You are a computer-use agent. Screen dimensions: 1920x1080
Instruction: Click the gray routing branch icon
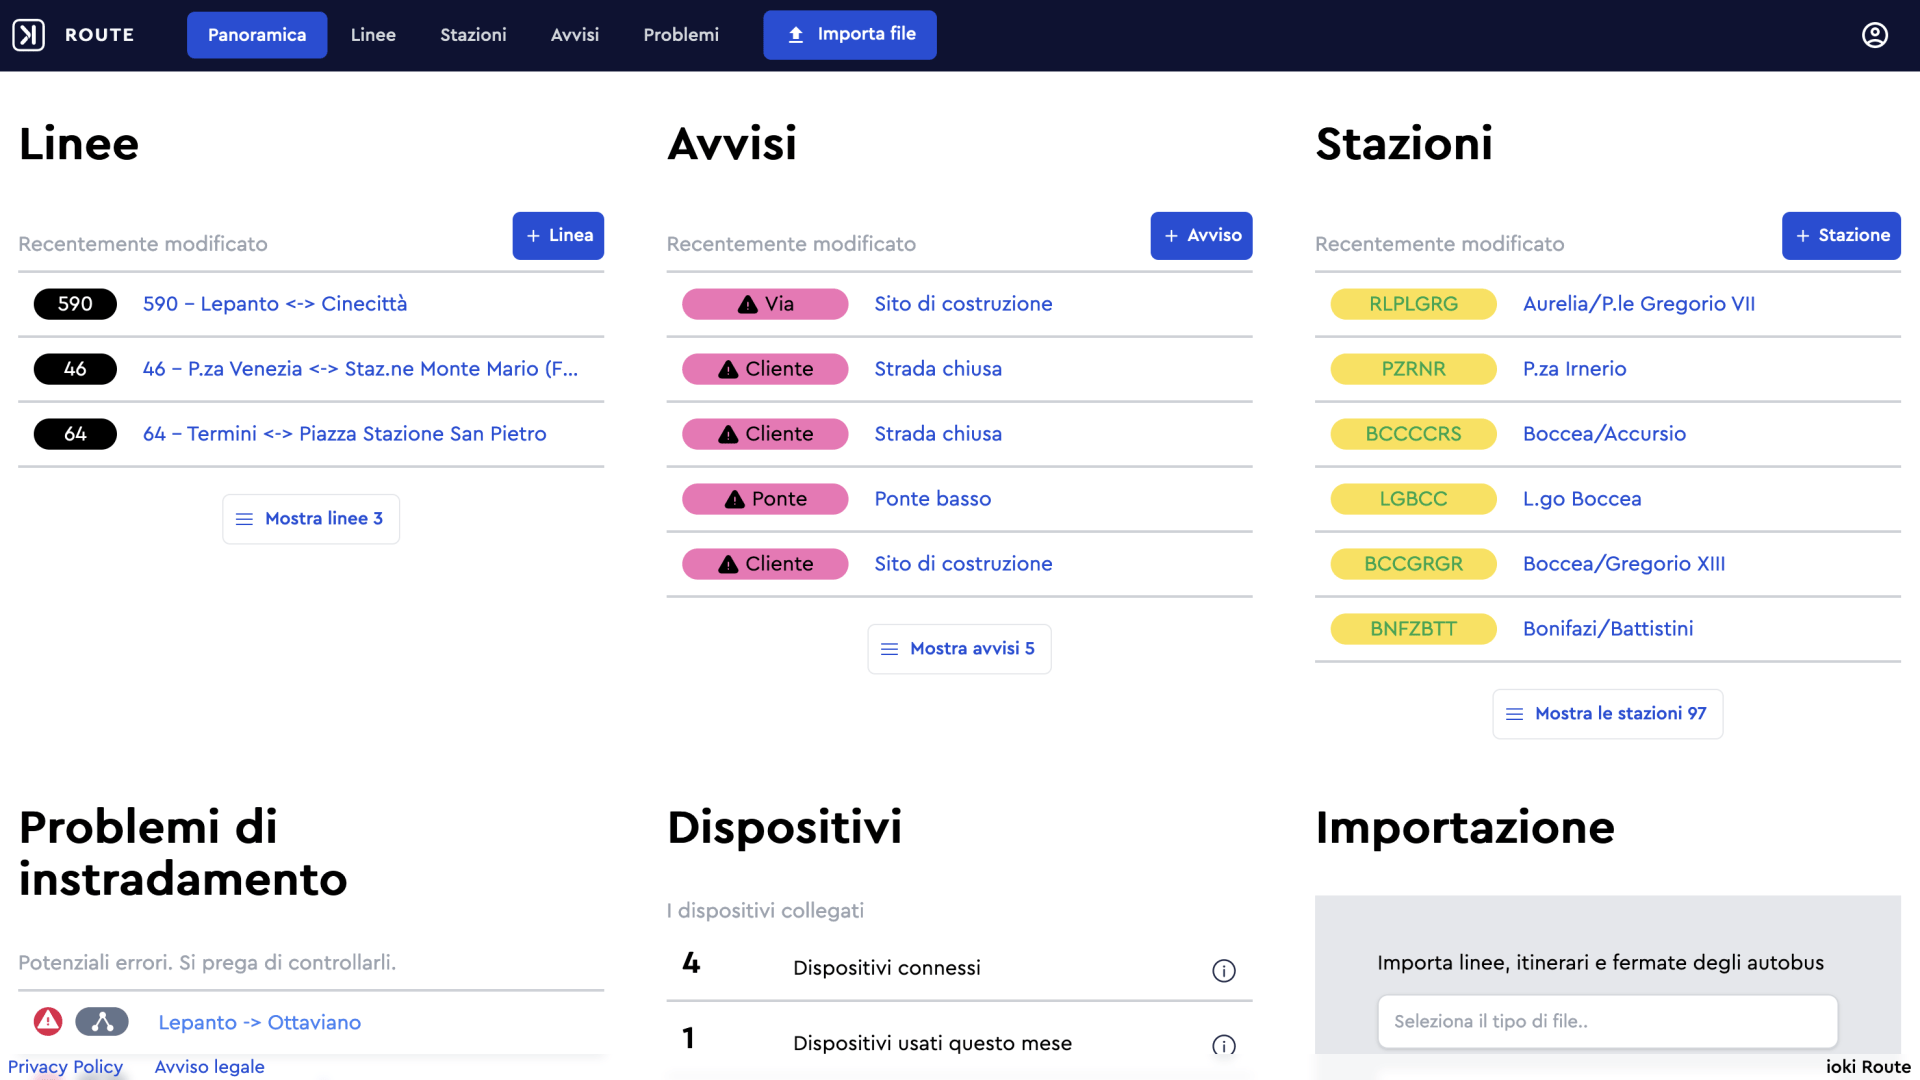[x=102, y=1021]
